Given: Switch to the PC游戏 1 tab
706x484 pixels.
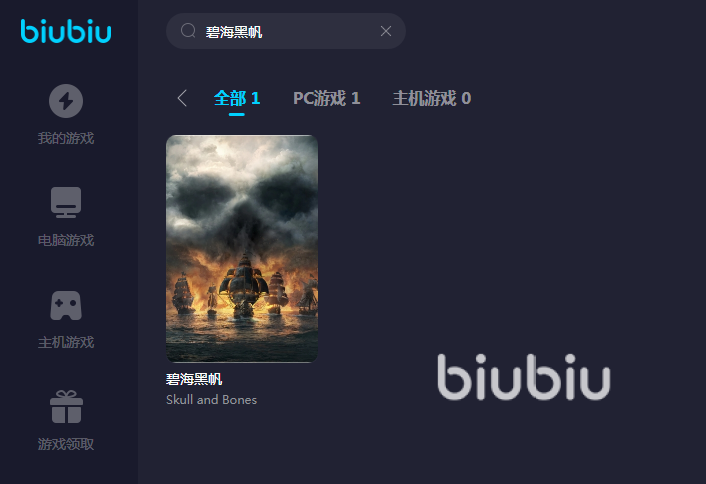Looking at the screenshot, I should 326,98.
